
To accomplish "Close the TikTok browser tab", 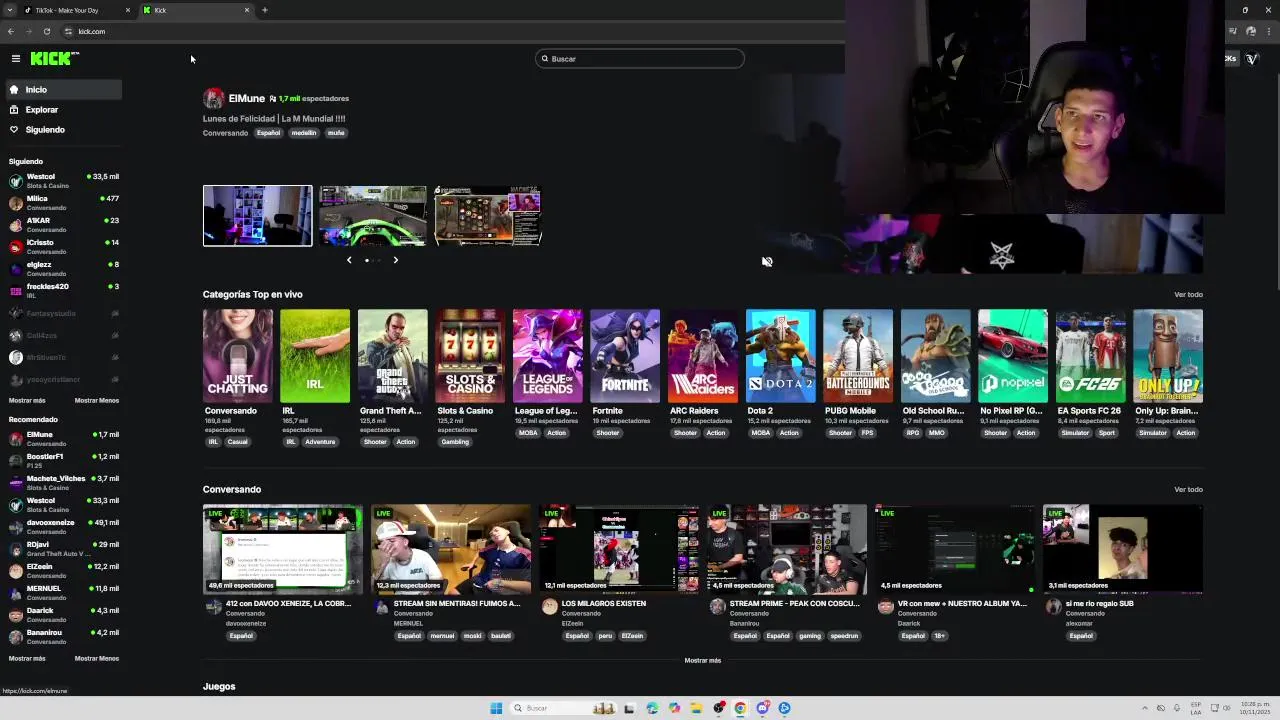I will 128,10.
